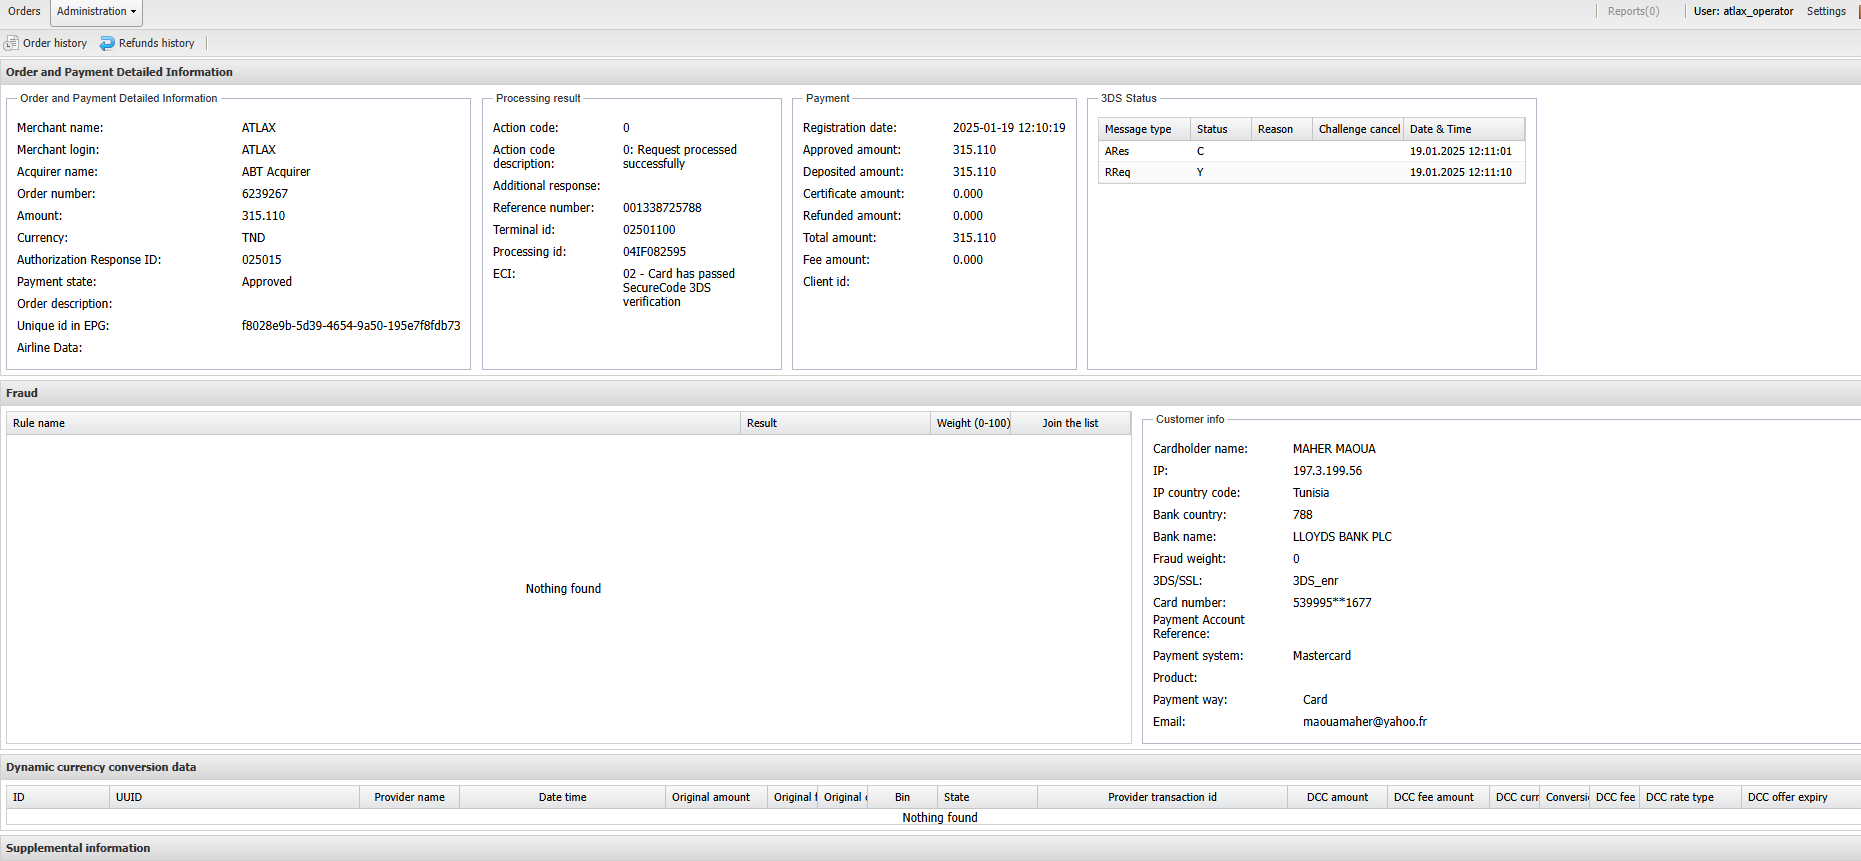The width and height of the screenshot is (1861, 861).
Task: Open the Administration dropdown menu
Action: [x=96, y=12]
